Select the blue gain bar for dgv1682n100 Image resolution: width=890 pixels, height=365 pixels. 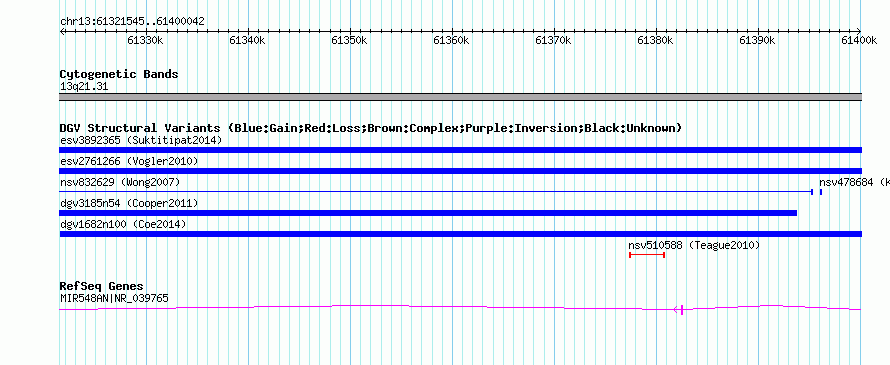click(460, 234)
